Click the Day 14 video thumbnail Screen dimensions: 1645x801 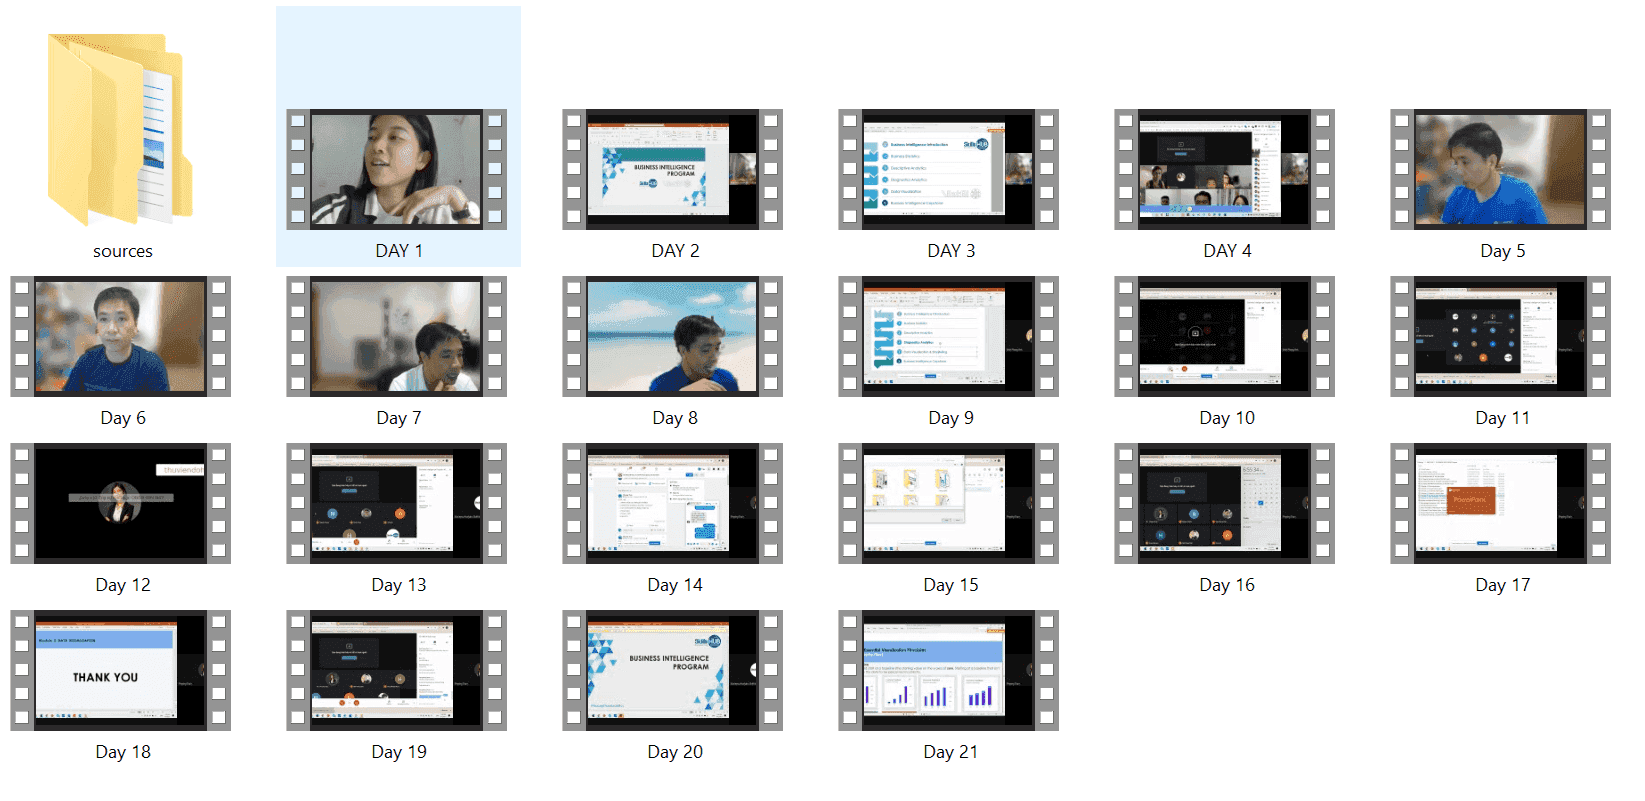coord(673,503)
